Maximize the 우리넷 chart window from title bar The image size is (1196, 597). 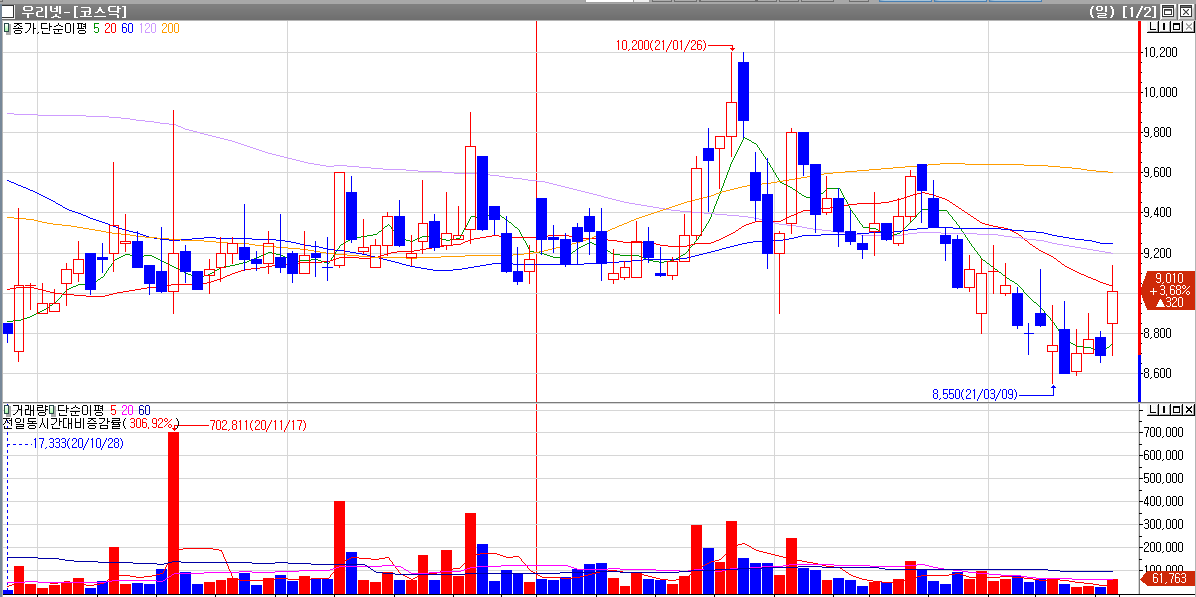1169,11
